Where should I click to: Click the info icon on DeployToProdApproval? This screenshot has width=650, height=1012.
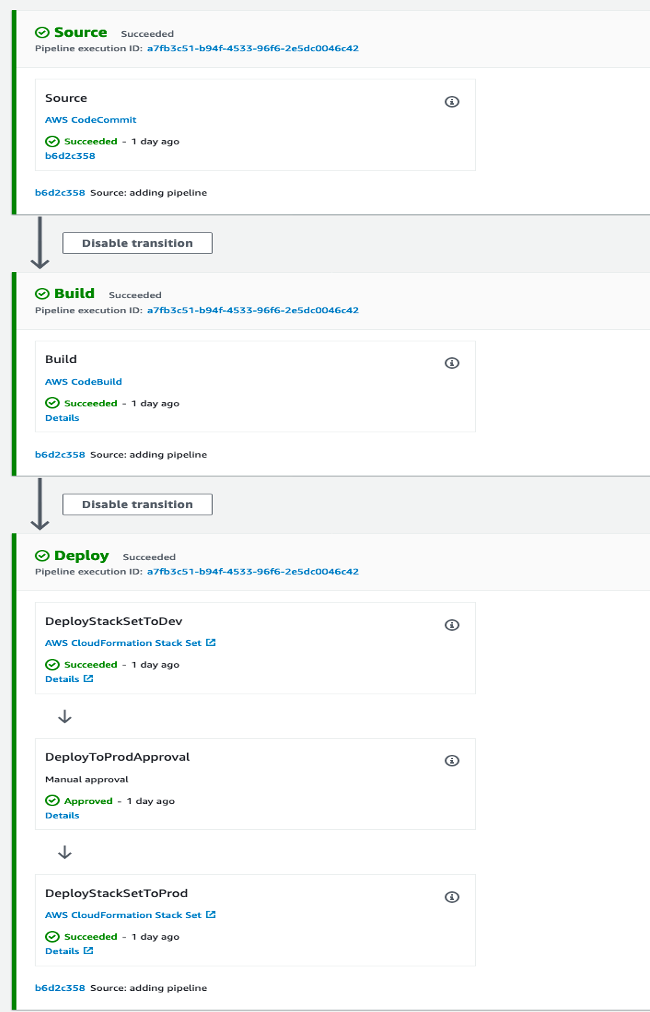451,758
